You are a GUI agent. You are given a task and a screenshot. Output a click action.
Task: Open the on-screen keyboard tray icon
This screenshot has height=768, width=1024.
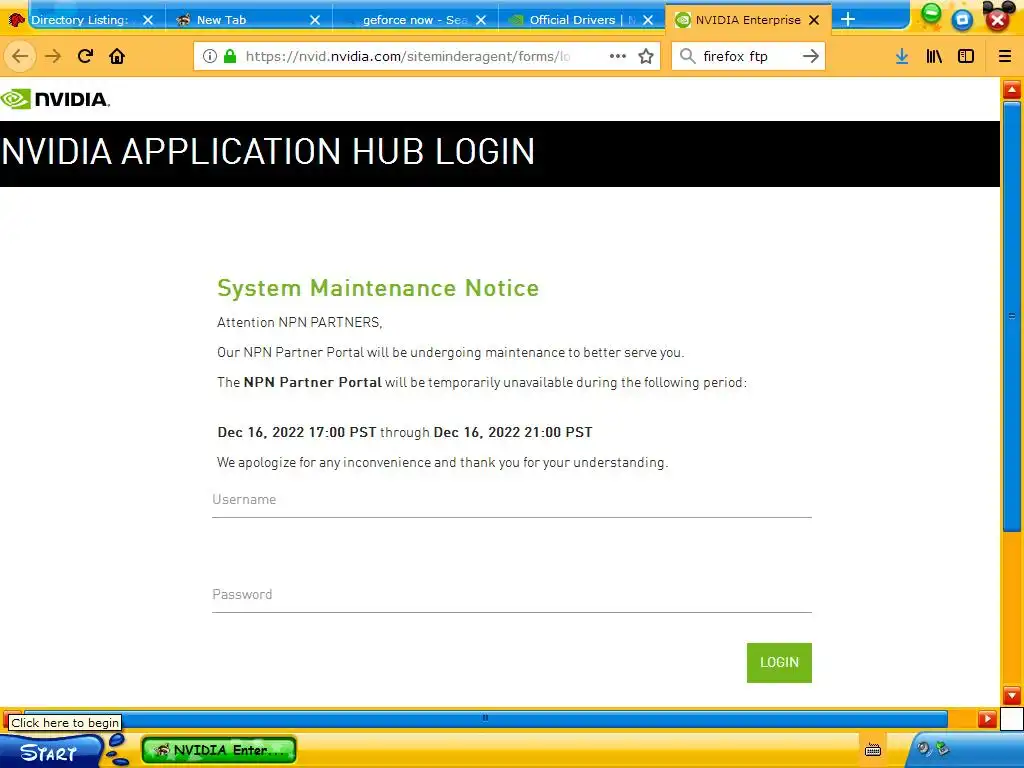[x=873, y=750]
